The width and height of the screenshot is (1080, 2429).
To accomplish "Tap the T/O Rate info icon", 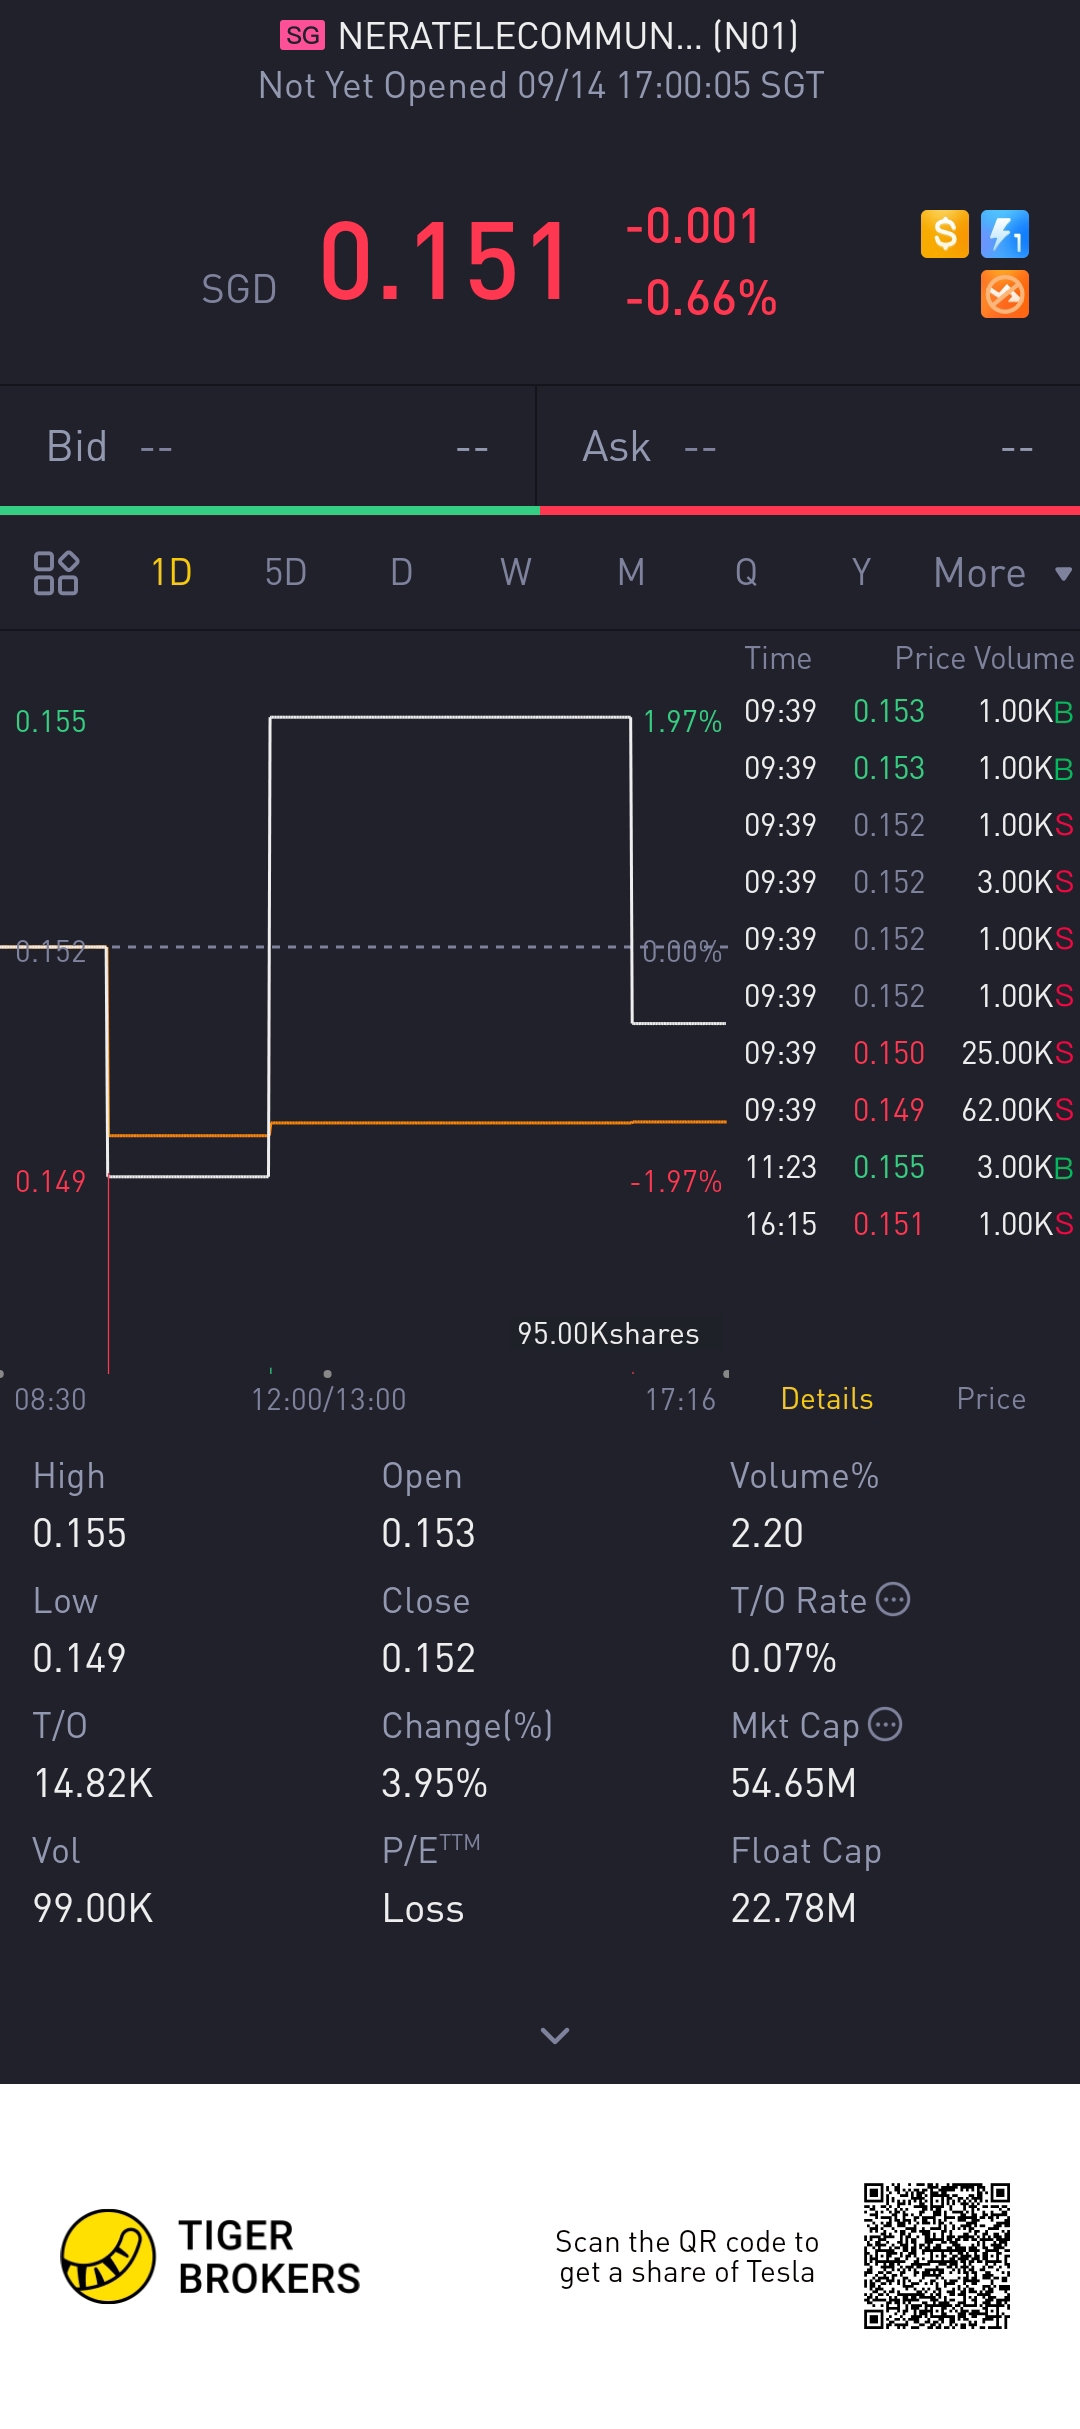I will click(893, 1600).
